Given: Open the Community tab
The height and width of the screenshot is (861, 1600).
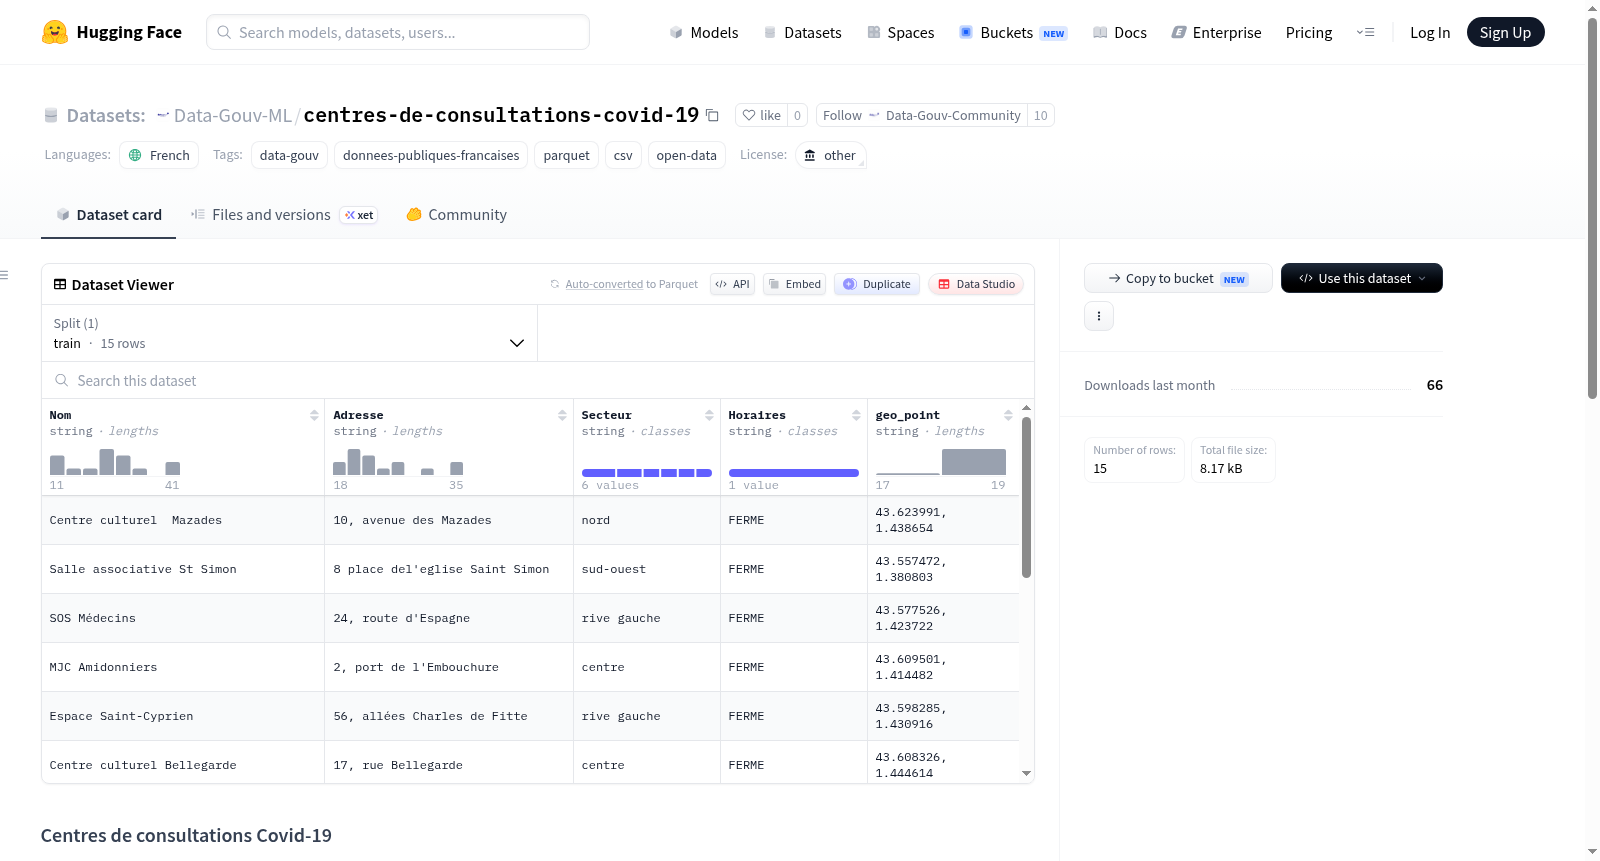Looking at the screenshot, I should tap(457, 215).
